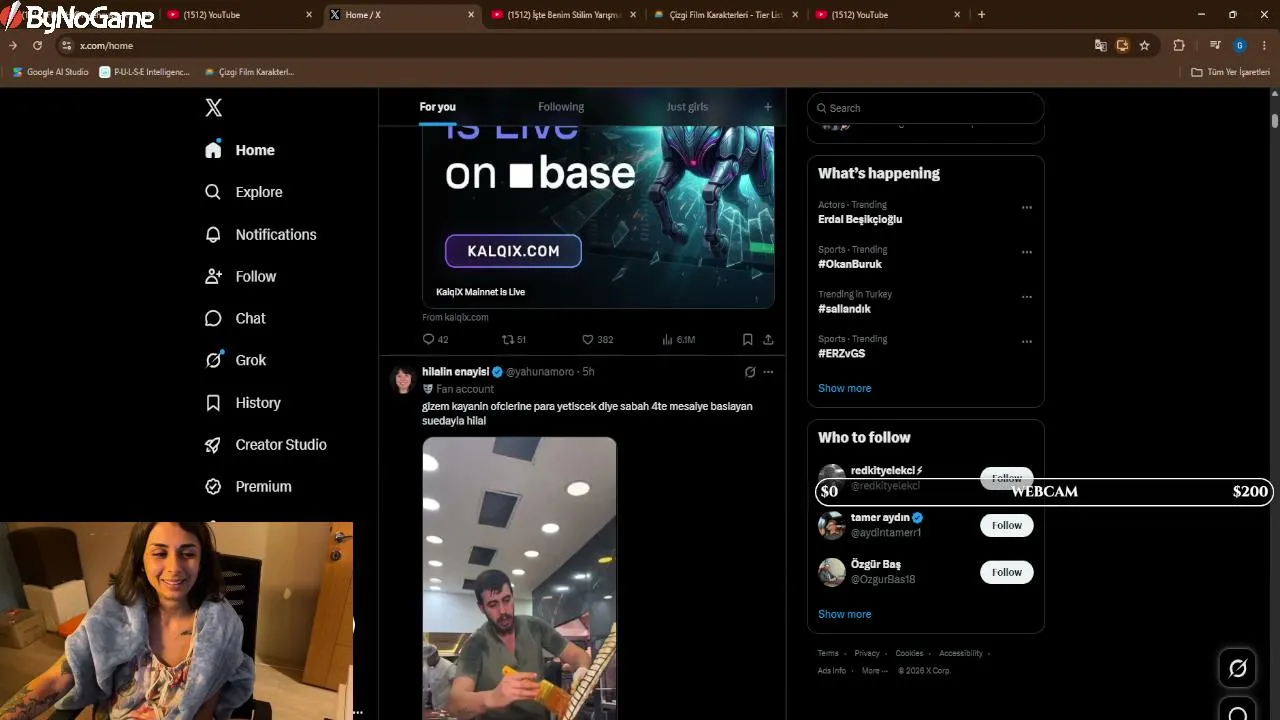Expand the footer More menu
This screenshot has width=1280, height=720.
[x=874, y=671]
